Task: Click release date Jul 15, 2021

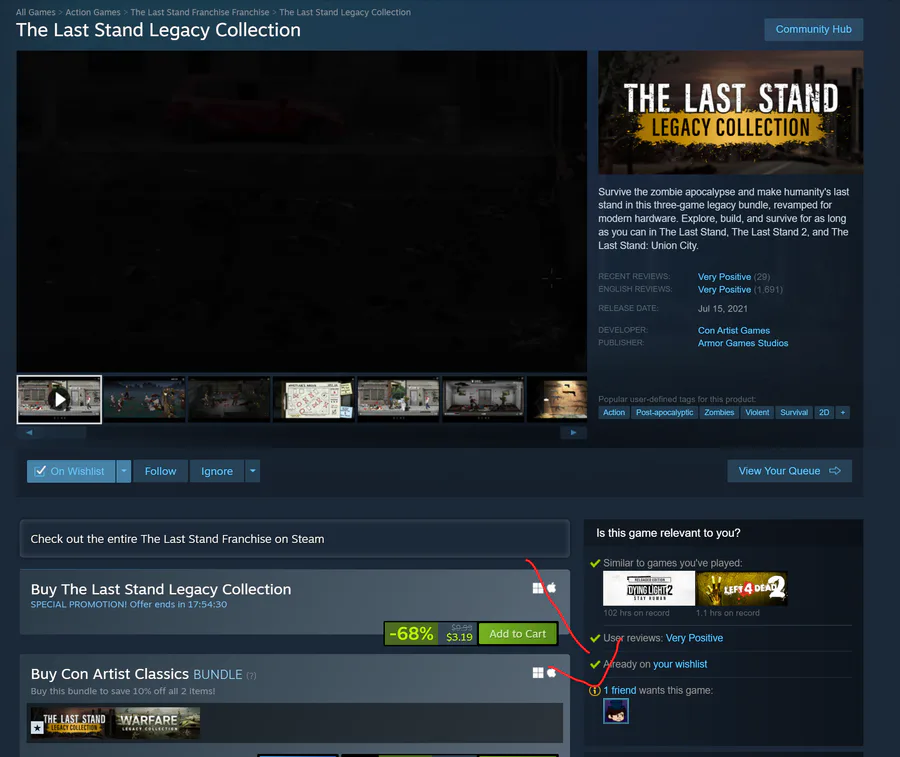Action: point(723,309)
